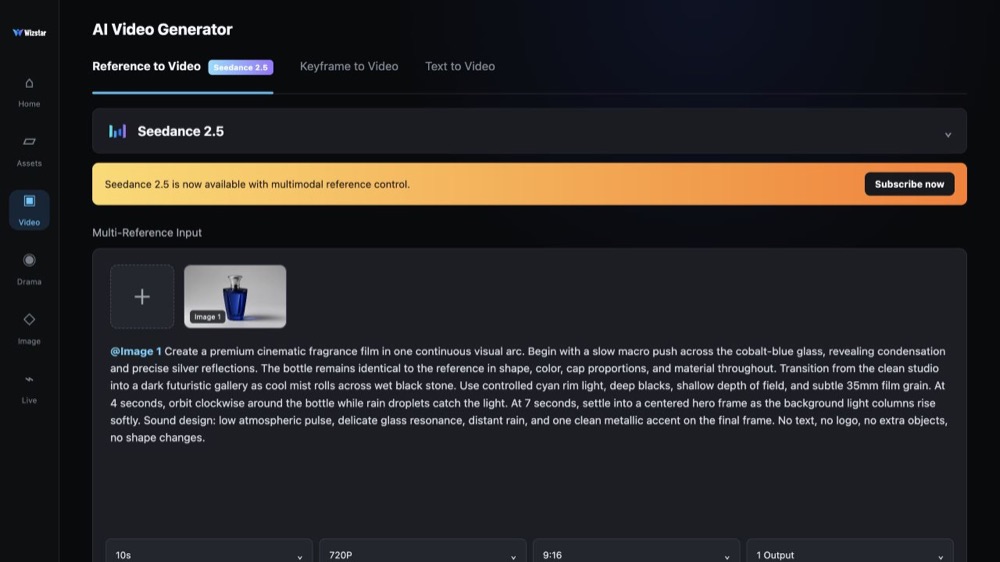Switch to Keyframe to Video tab

coord(349,66)
